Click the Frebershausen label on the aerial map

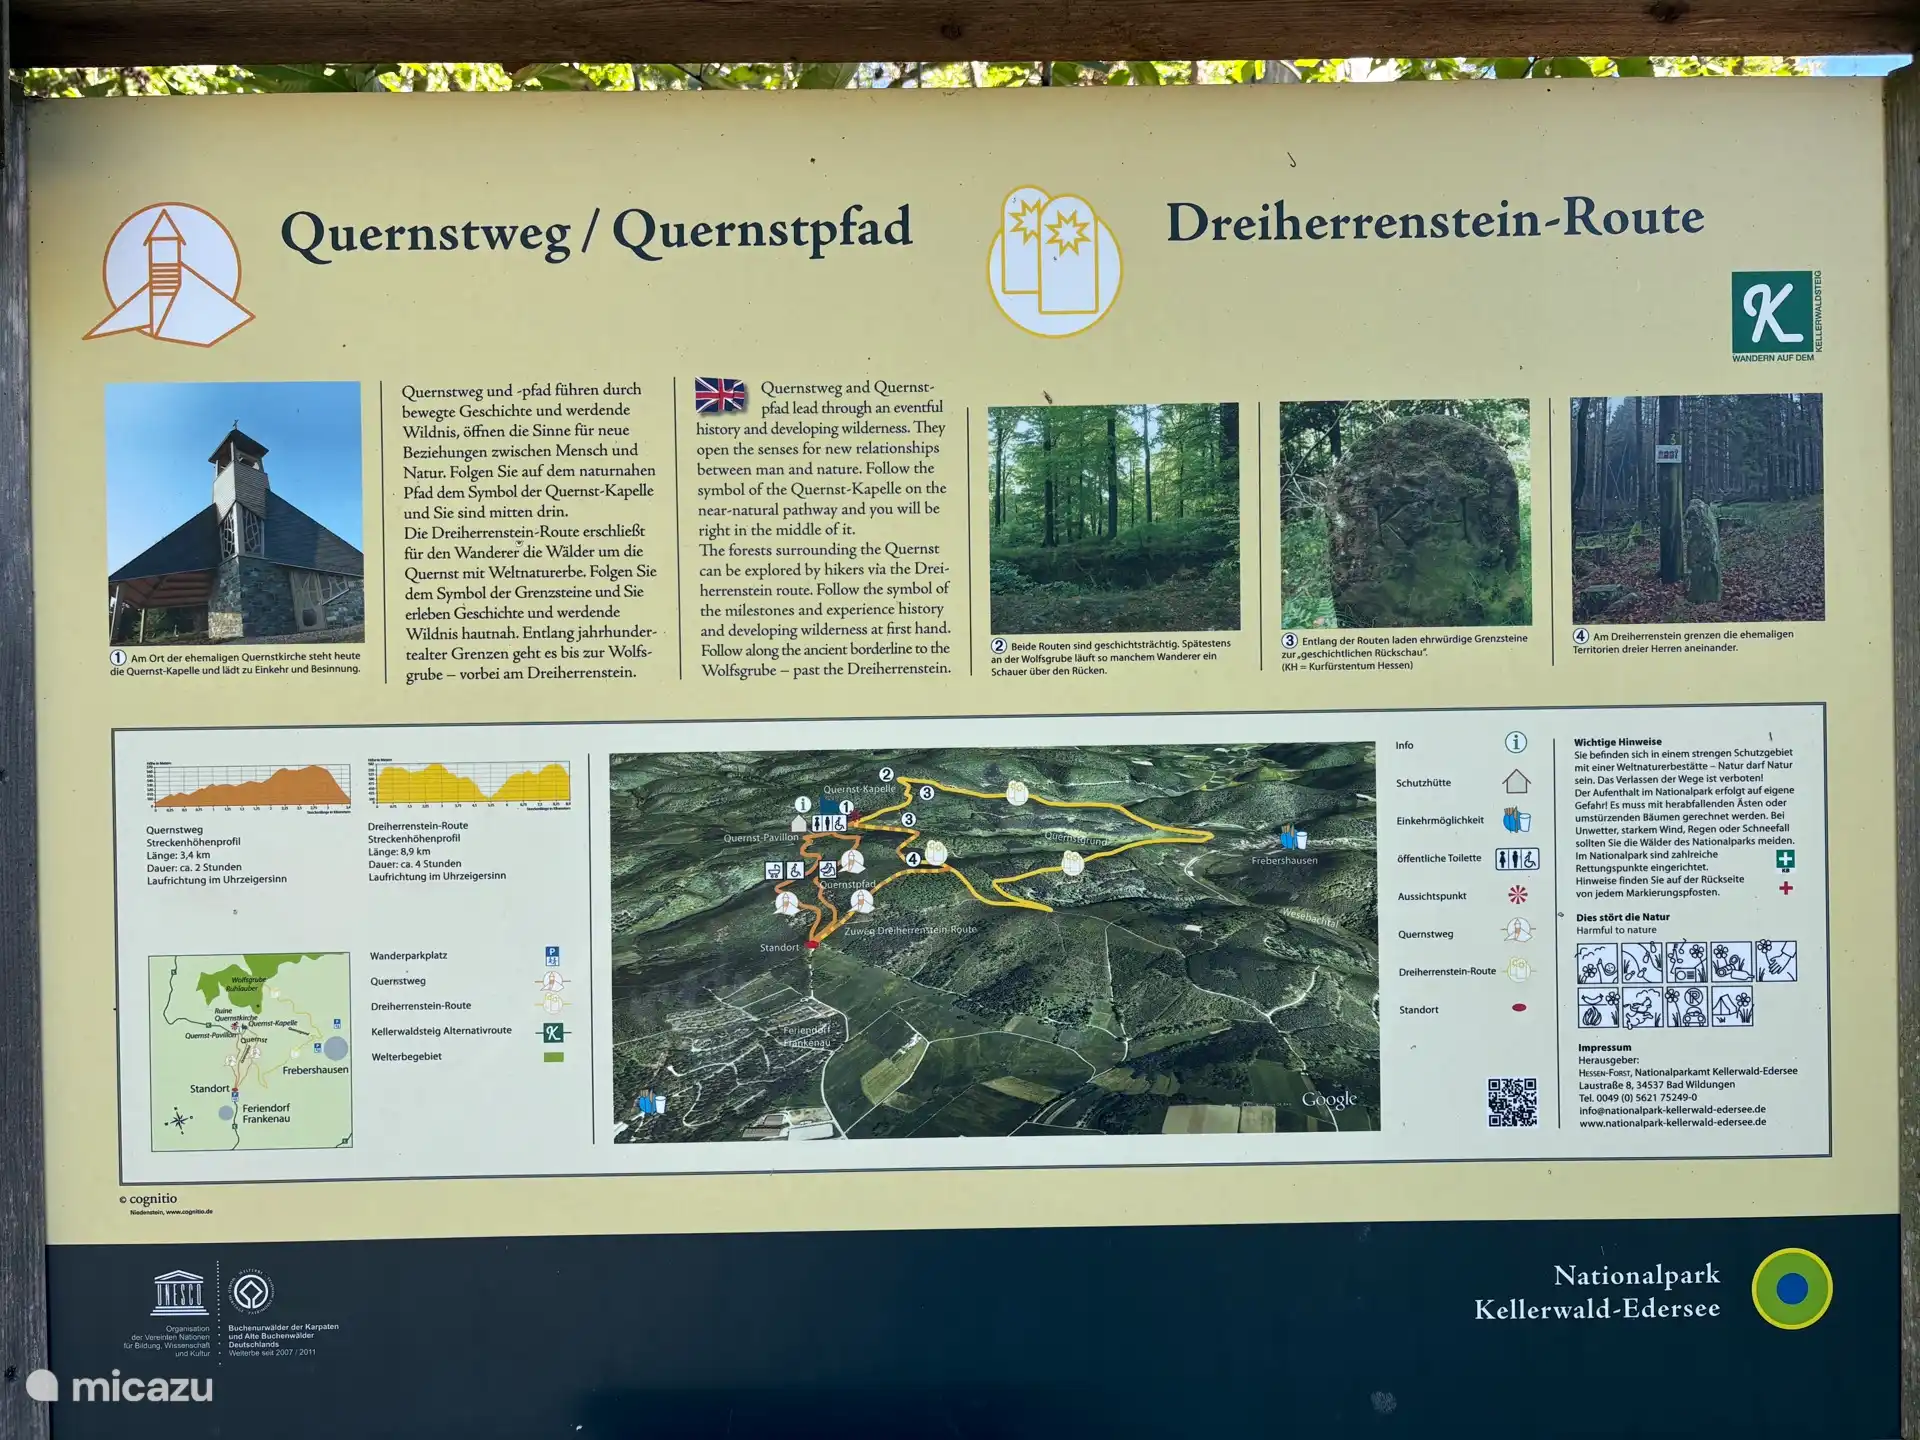[1284, 860]
